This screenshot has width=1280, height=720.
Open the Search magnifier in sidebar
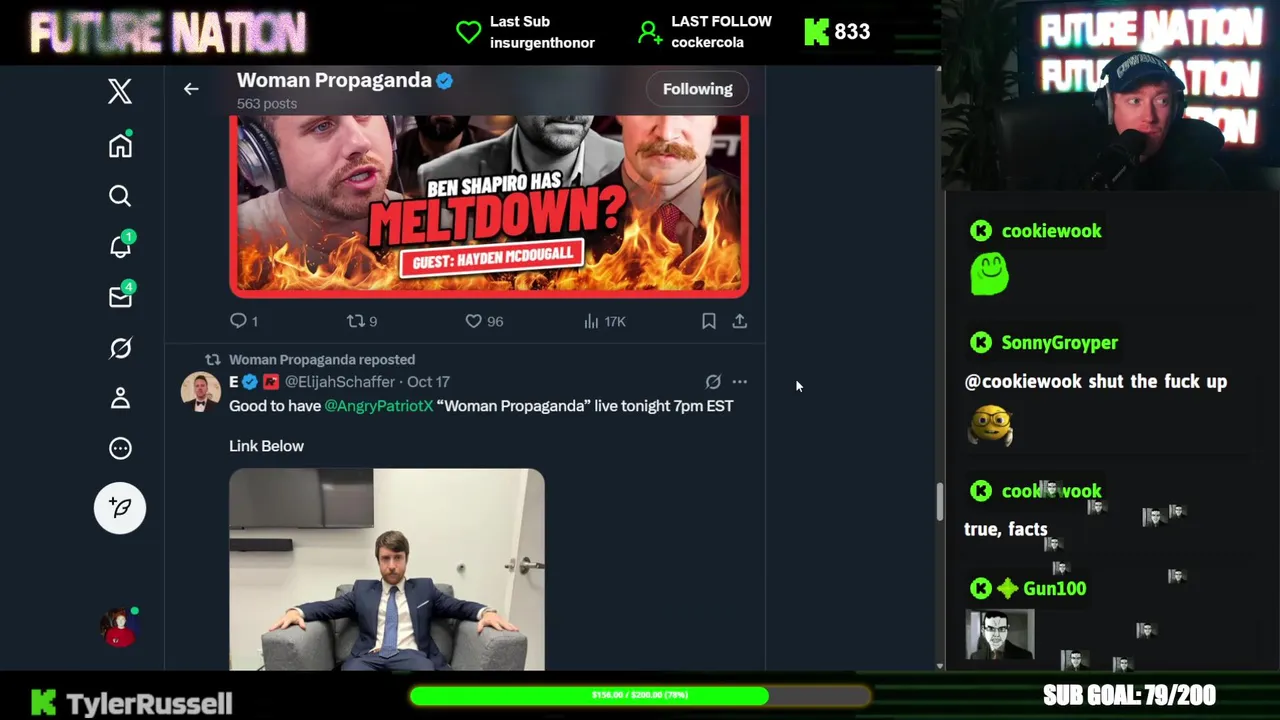(120, 196)
